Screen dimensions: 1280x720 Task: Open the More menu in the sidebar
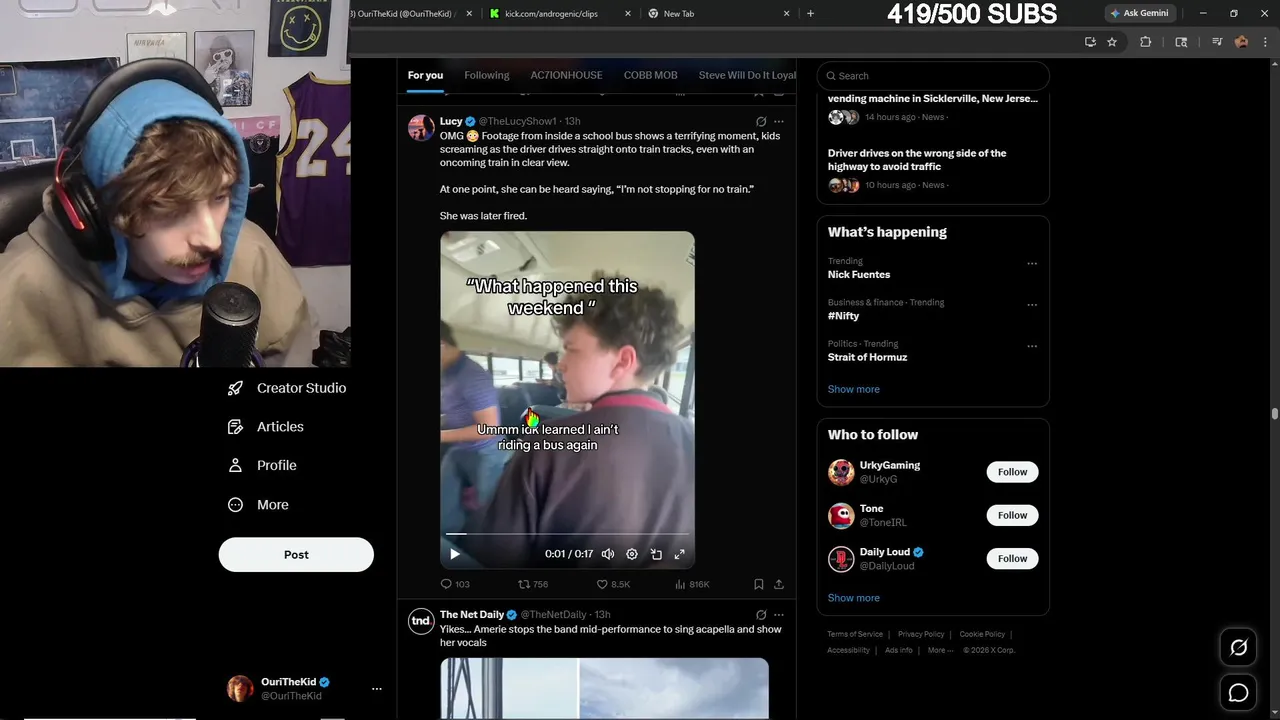(258, 505)
